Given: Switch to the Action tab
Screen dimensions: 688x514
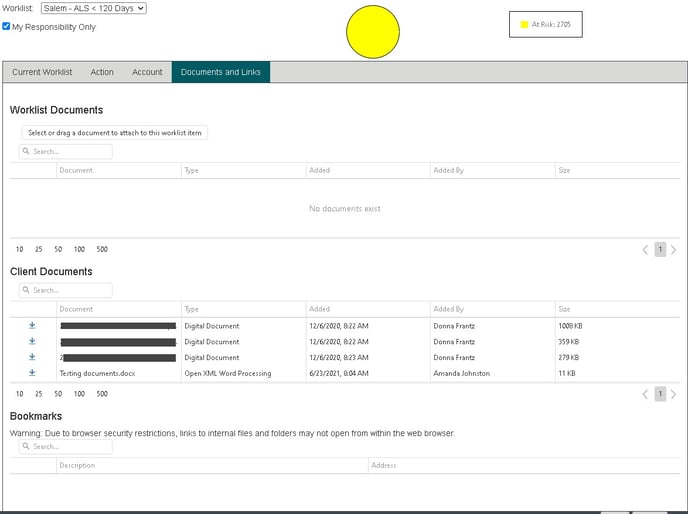Looking at the screenshot, I should [x=102, y=72].
